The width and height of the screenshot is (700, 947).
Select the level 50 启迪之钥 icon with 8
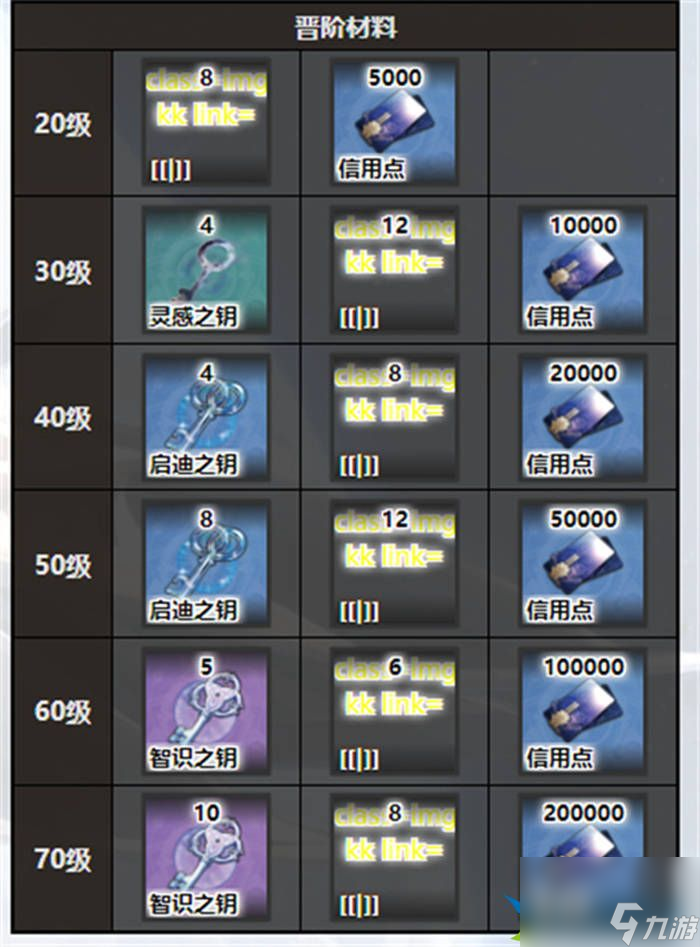coord(206,564)
